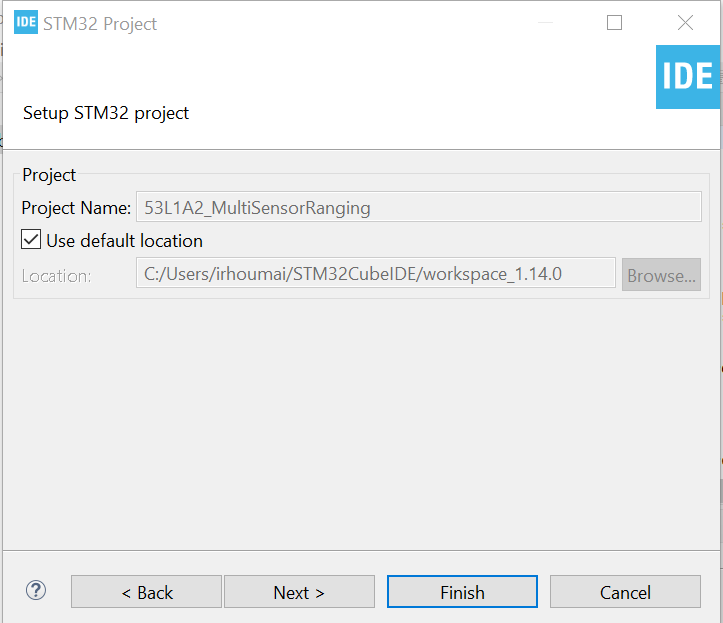Click the 'Project' group box title
This screenshot has height=623, width=723.
[x=49, y=175]
